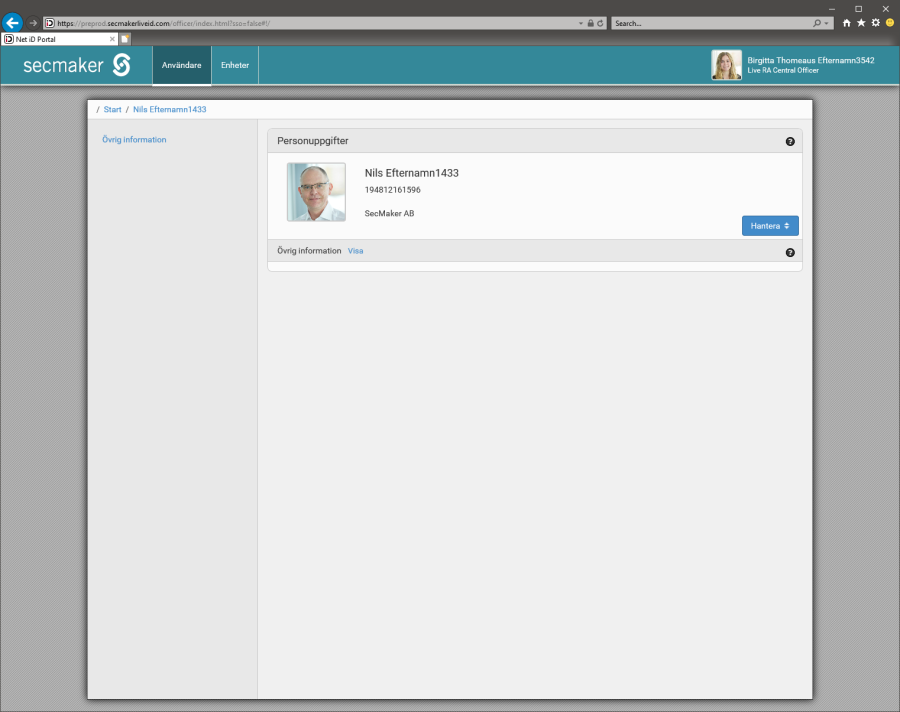900x712 pixels.
Task: Open the Användare menu tab
Action: click(181, 65)
